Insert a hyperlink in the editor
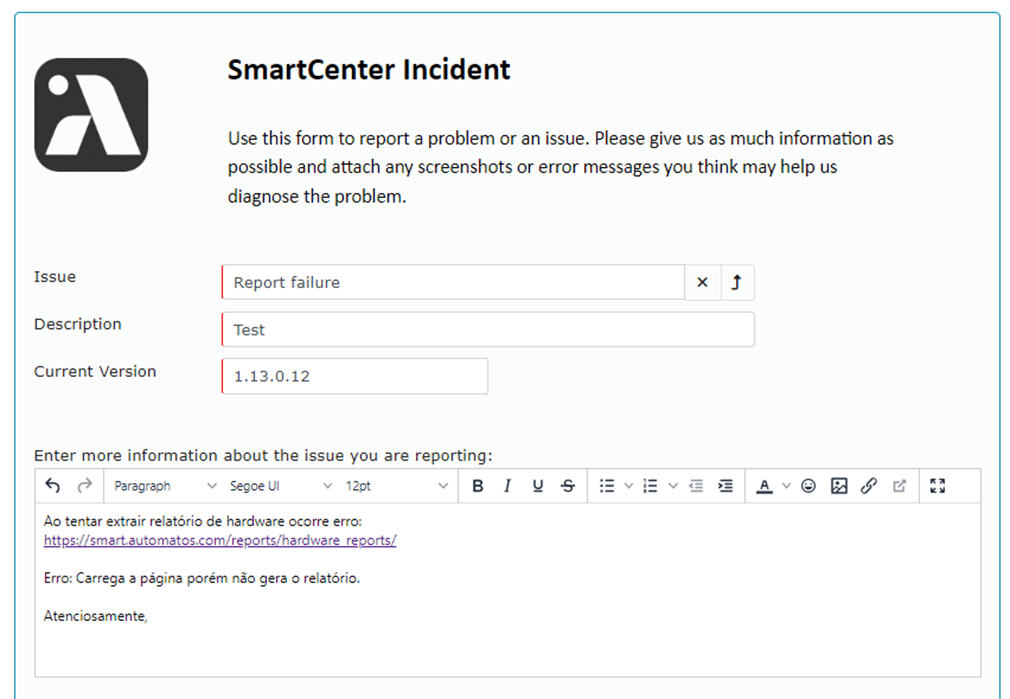1010x699 pixels. tap(869, 486)
